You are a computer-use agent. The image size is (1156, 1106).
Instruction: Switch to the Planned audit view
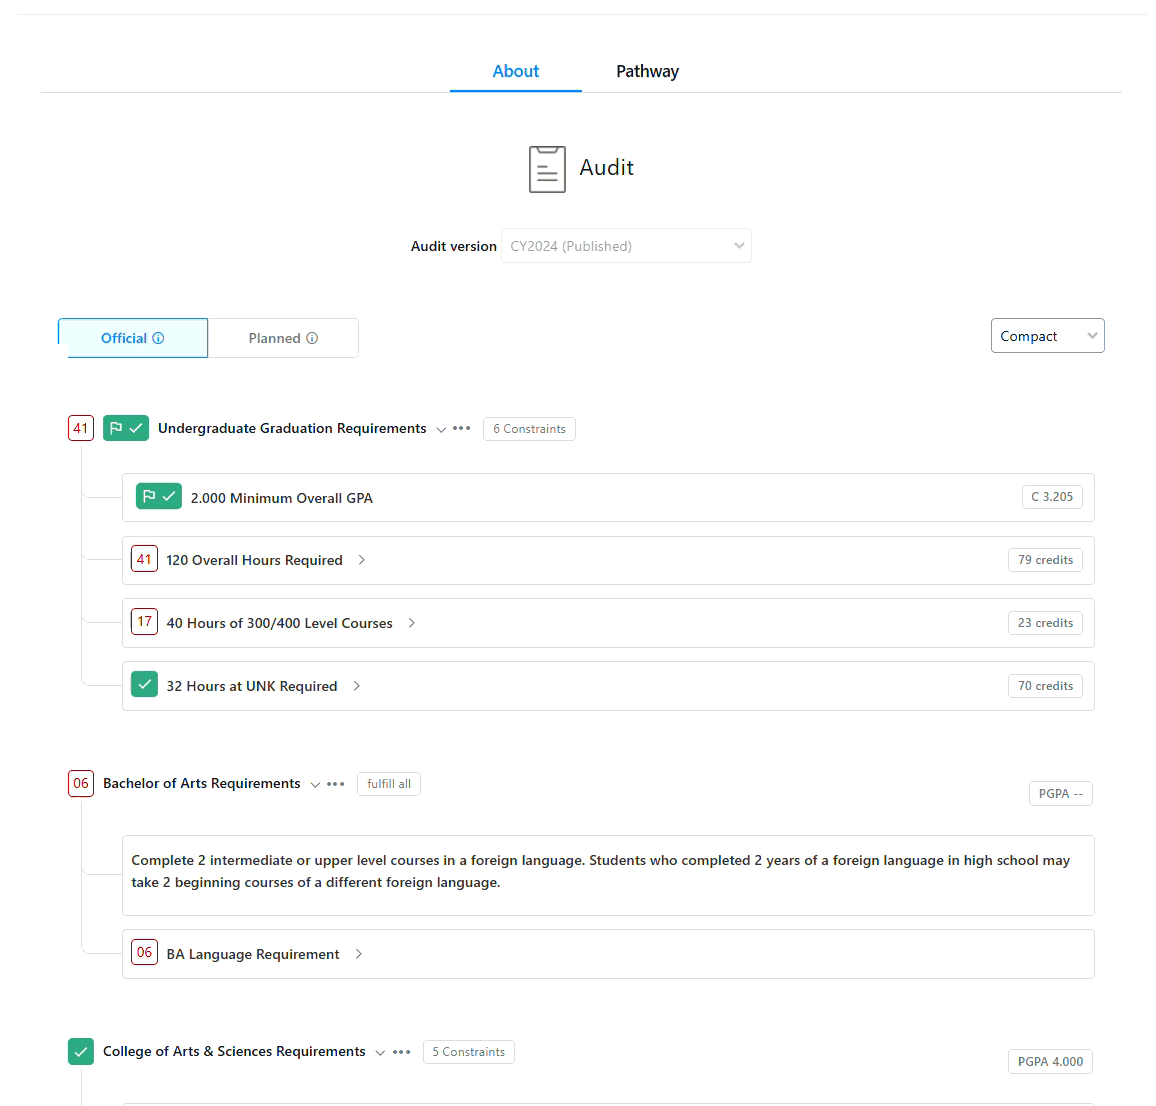click(x=283, y=338)
